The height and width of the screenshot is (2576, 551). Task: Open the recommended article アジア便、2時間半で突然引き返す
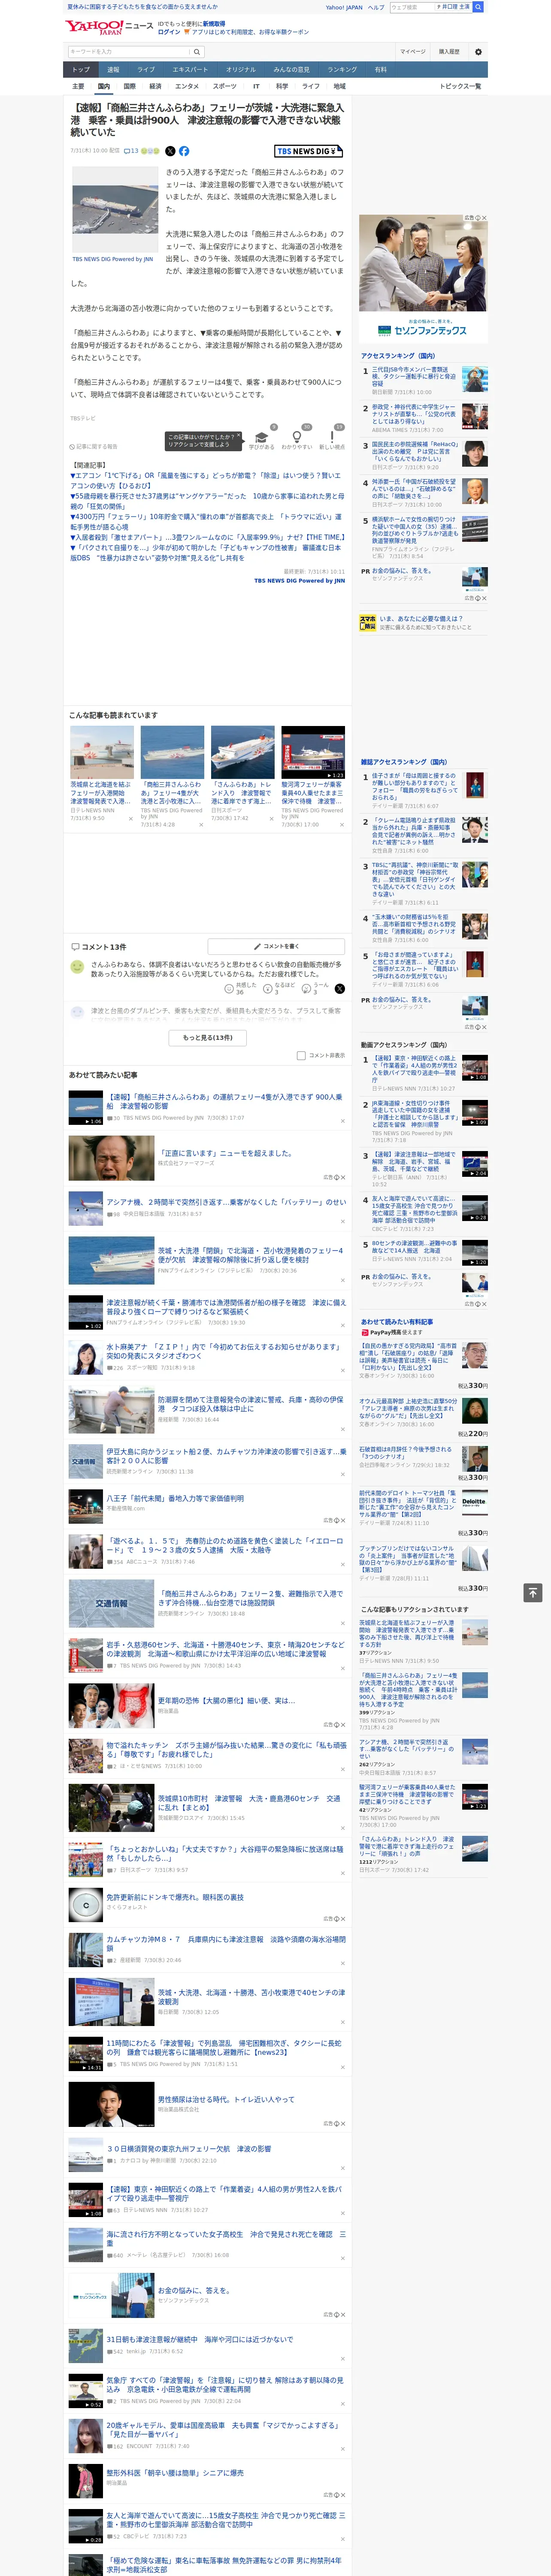(226, 1202)
